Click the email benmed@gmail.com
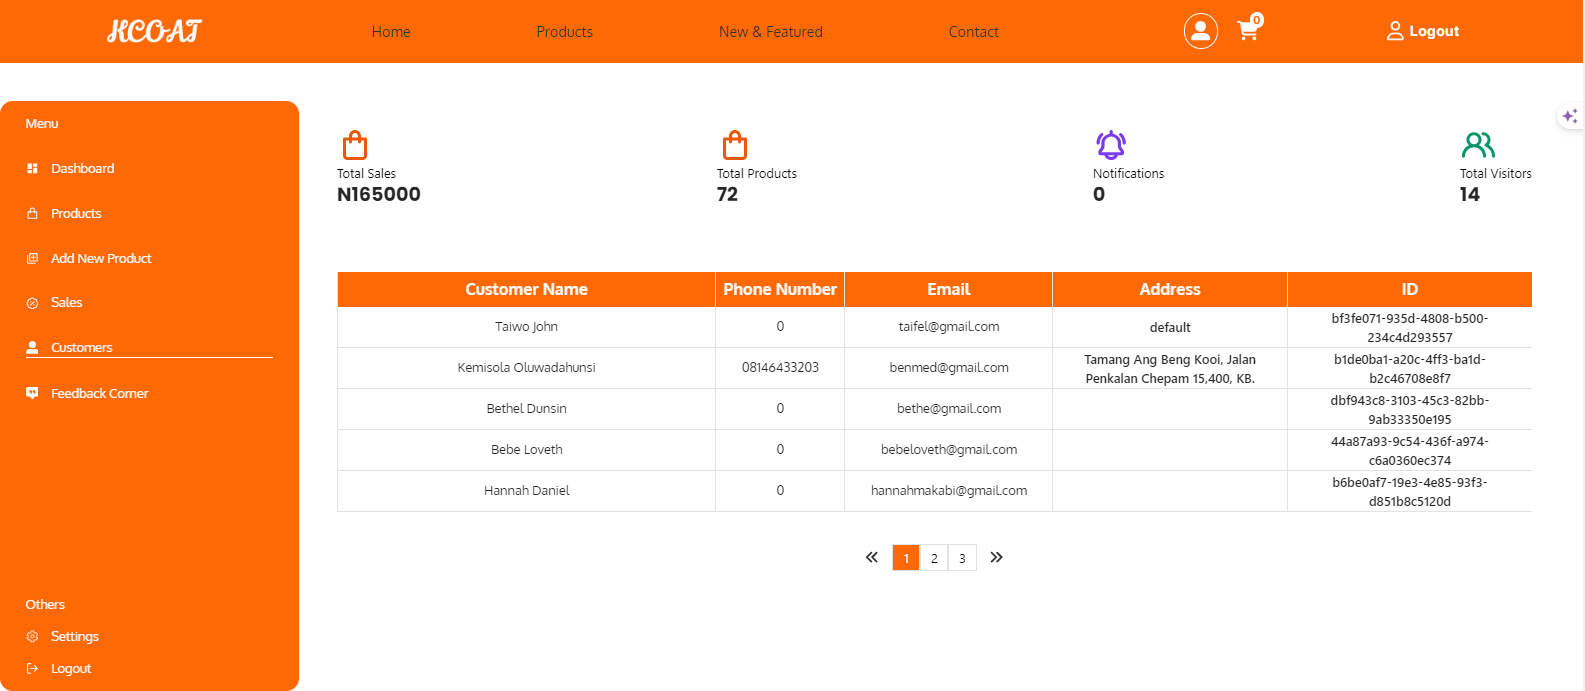1585x691 pixels. coord(949,368)
